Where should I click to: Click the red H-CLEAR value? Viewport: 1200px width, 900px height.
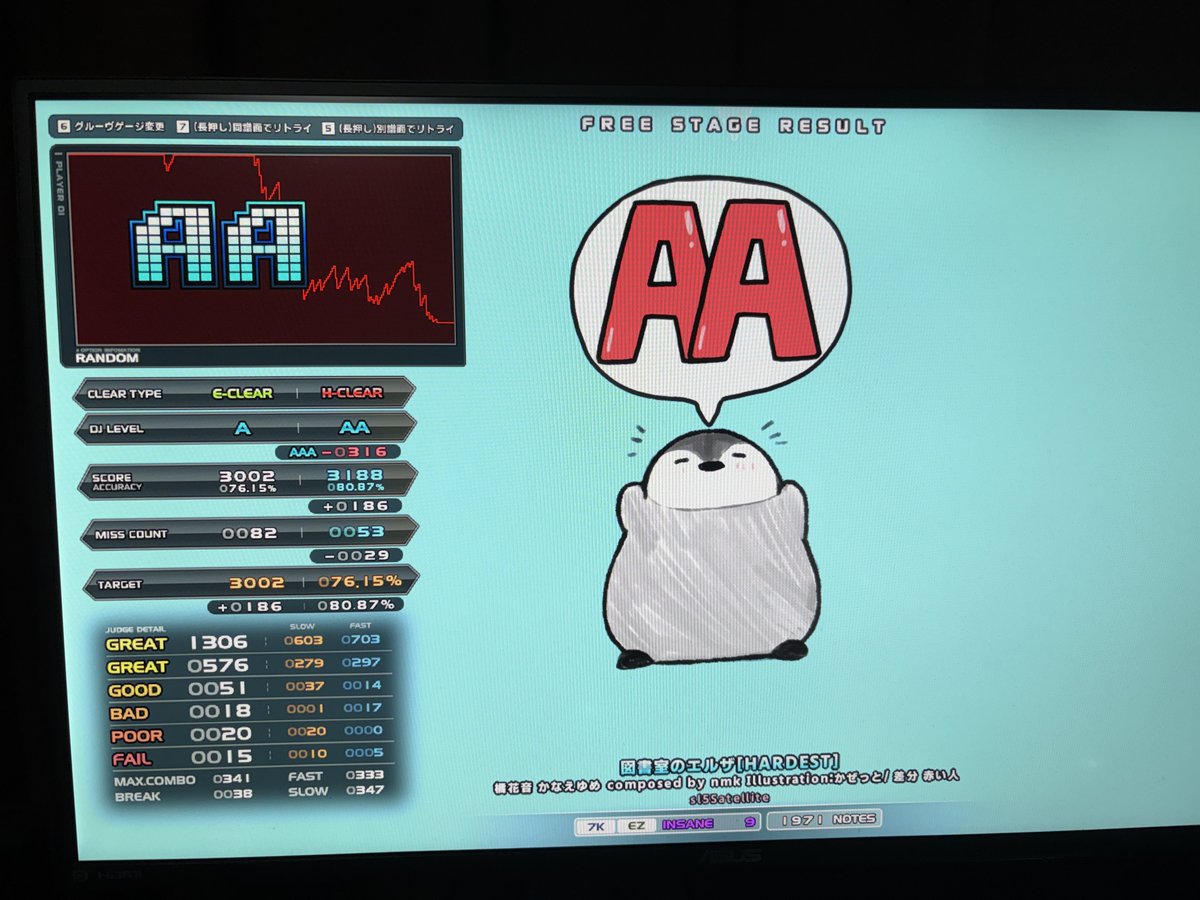(352, 393)
